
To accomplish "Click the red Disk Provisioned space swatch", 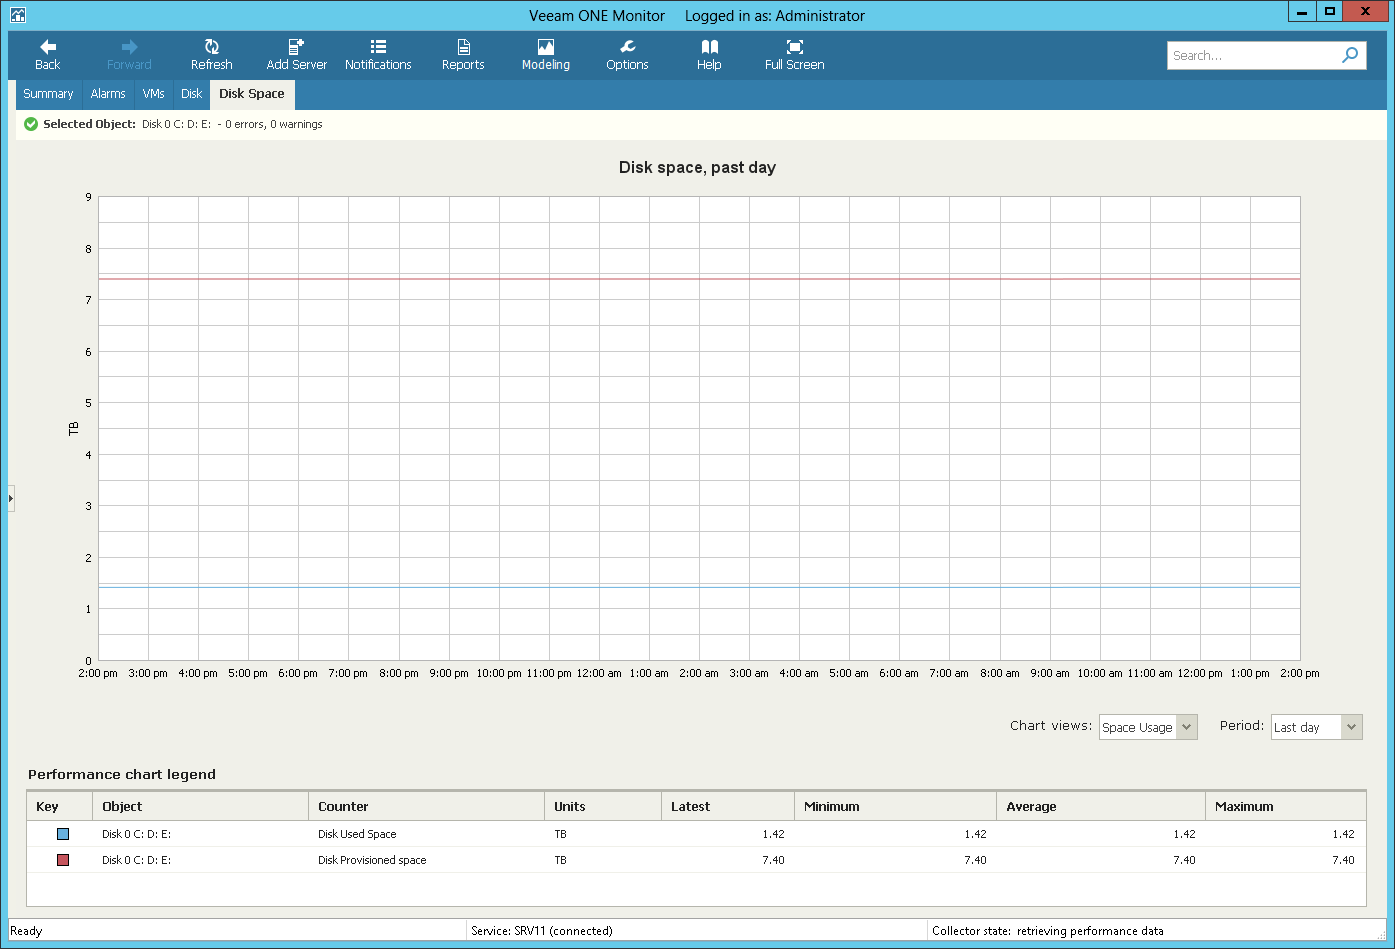I will 63,860.
